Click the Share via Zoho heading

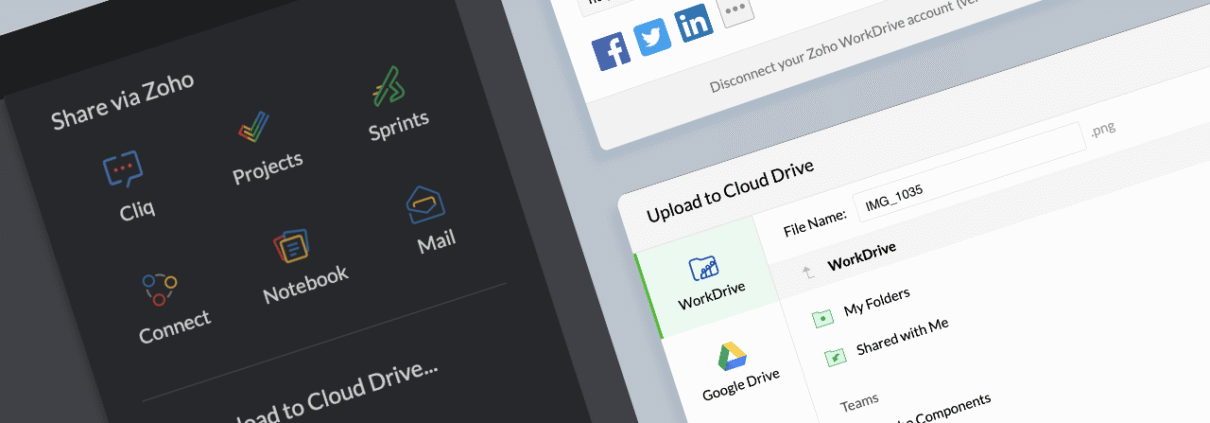point(122,99)
